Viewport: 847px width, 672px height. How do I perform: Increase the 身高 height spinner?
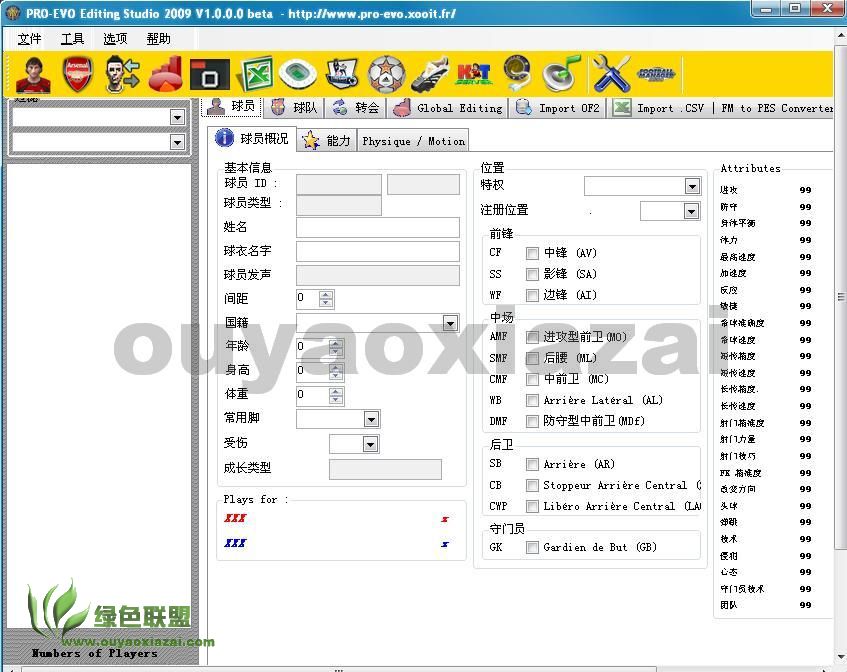(335, 367)
